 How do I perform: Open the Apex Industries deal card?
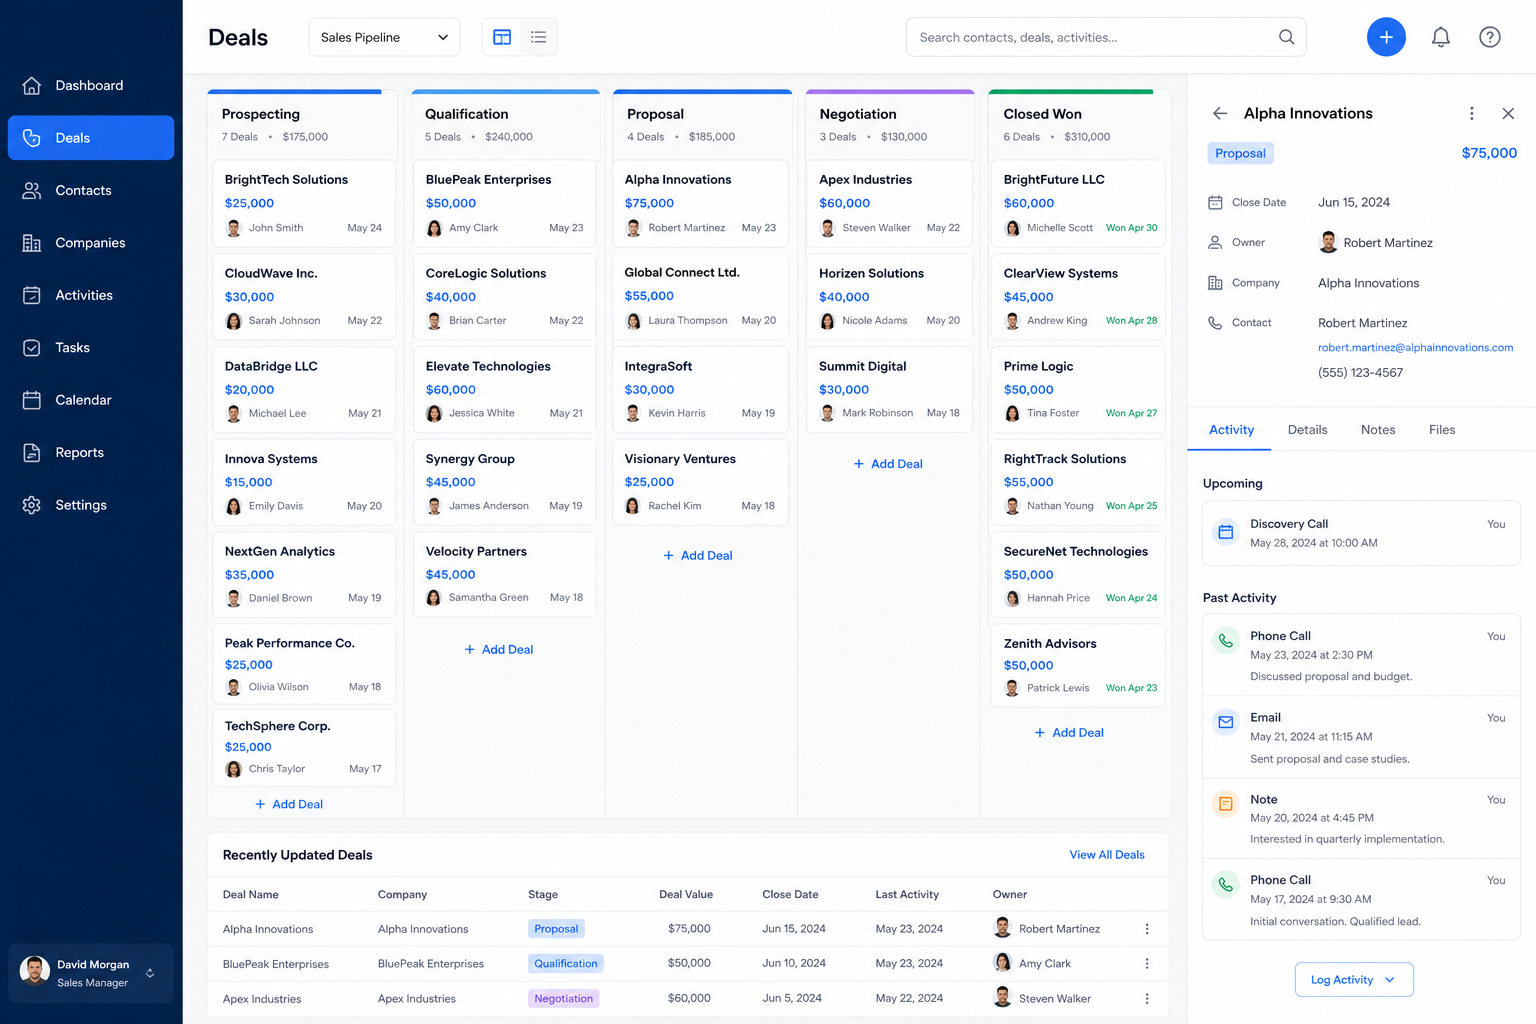890,203
